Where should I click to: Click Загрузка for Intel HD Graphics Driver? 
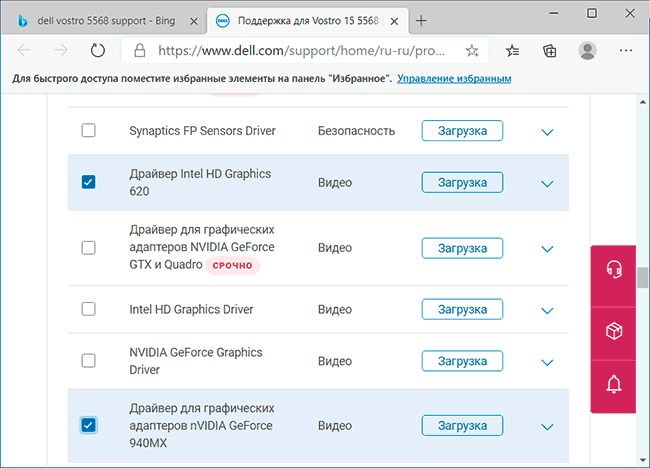point(462,309)
